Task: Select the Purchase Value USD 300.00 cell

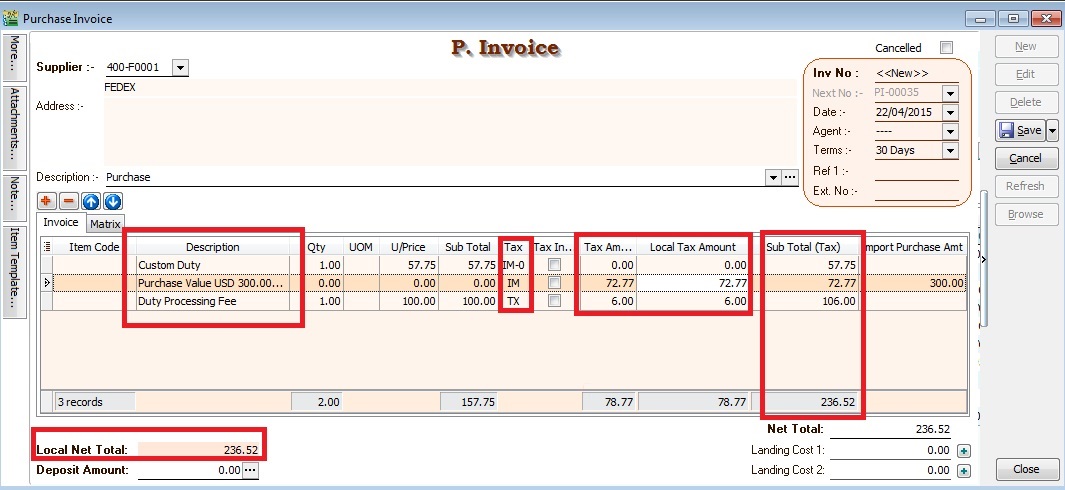Action: 213,283
